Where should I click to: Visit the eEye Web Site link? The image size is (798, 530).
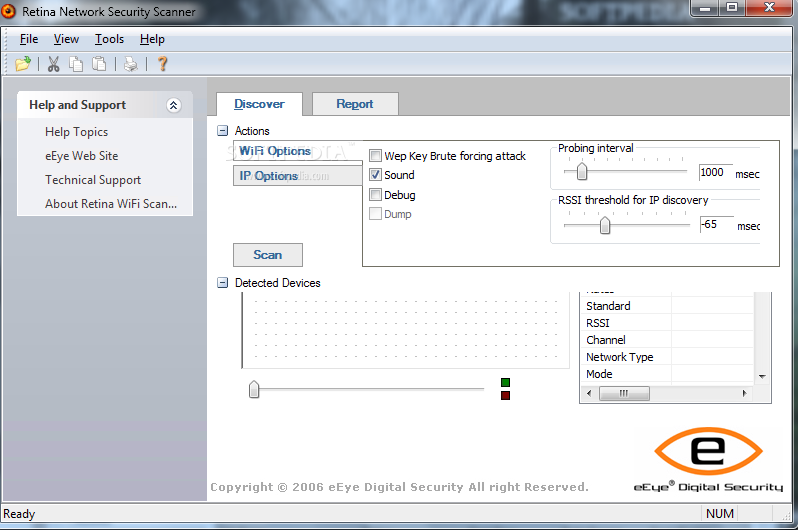(x=81, y=156)
